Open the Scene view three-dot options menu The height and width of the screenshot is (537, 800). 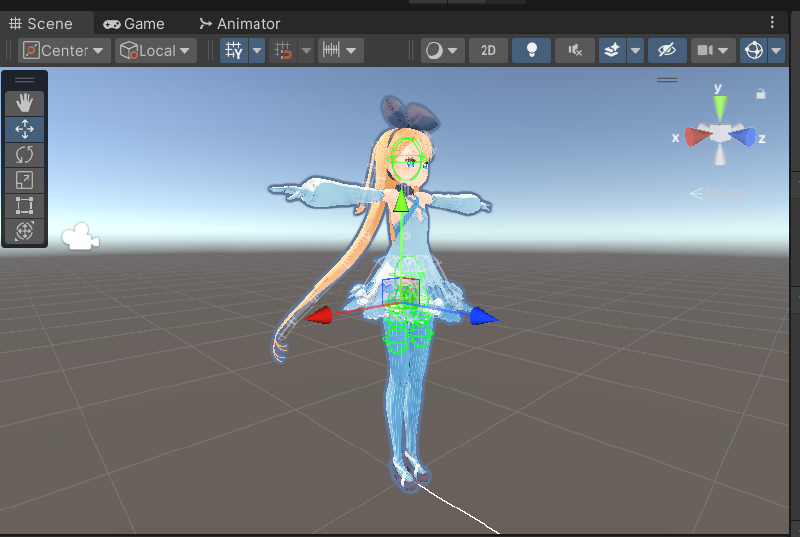[772, 22]
